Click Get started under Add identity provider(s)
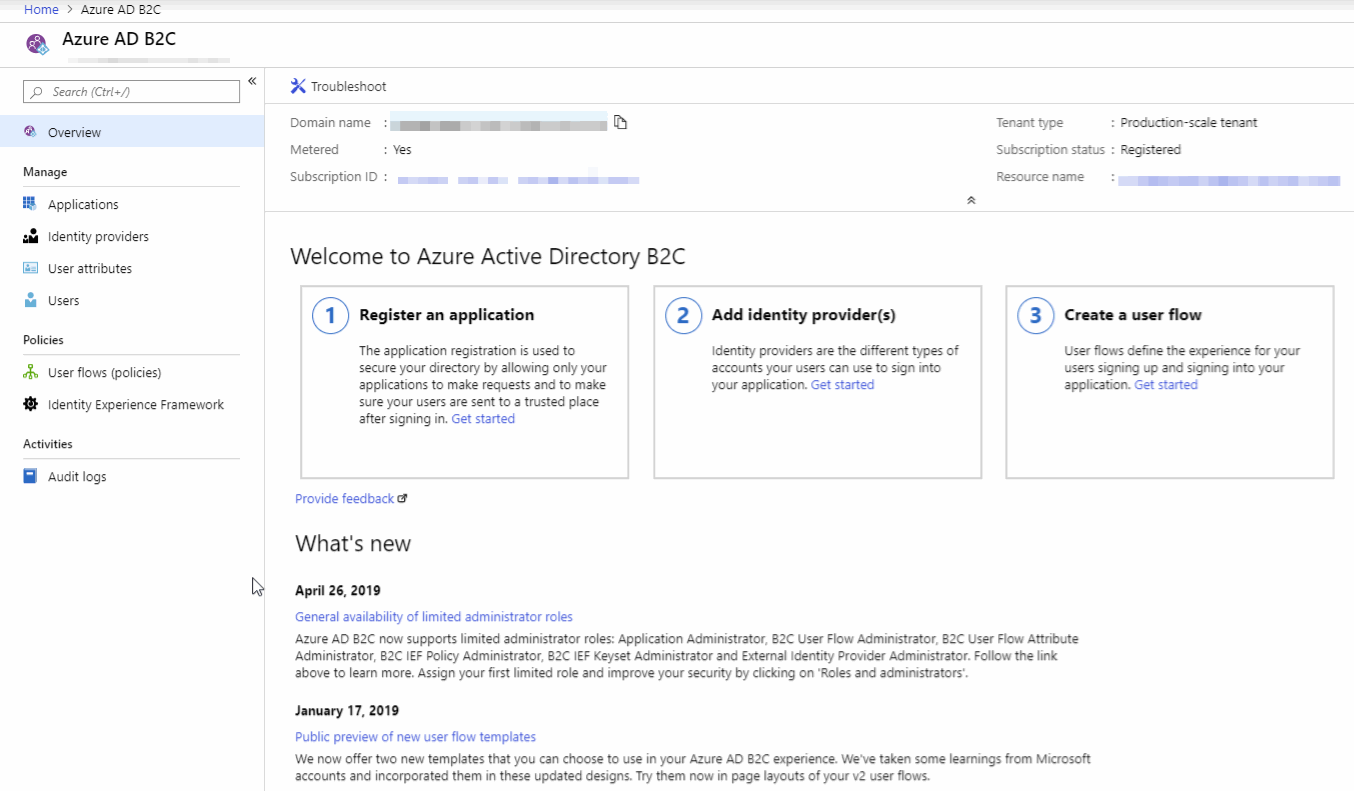Viewport: 1354px width, 791px height. tap(842, 385)
